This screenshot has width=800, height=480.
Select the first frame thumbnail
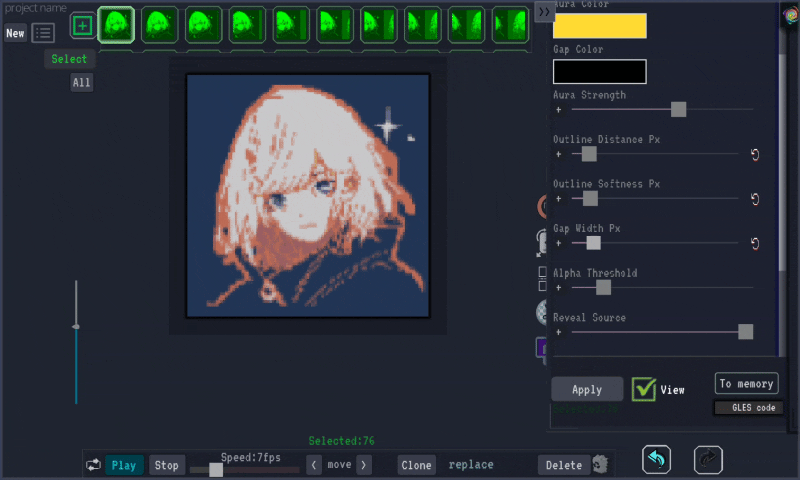click(116, 24)
